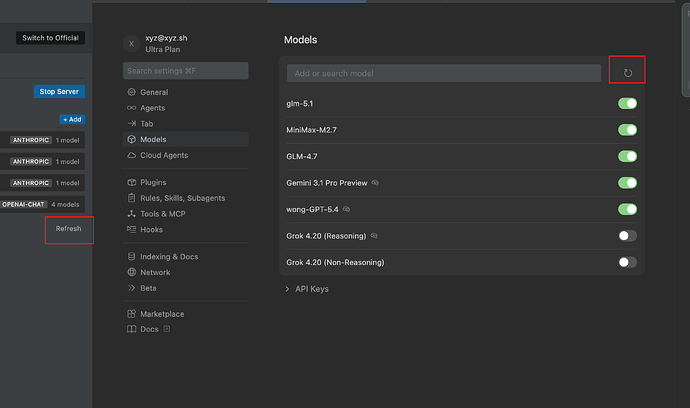Click the Agents infinity icon

tap(131, 108)
